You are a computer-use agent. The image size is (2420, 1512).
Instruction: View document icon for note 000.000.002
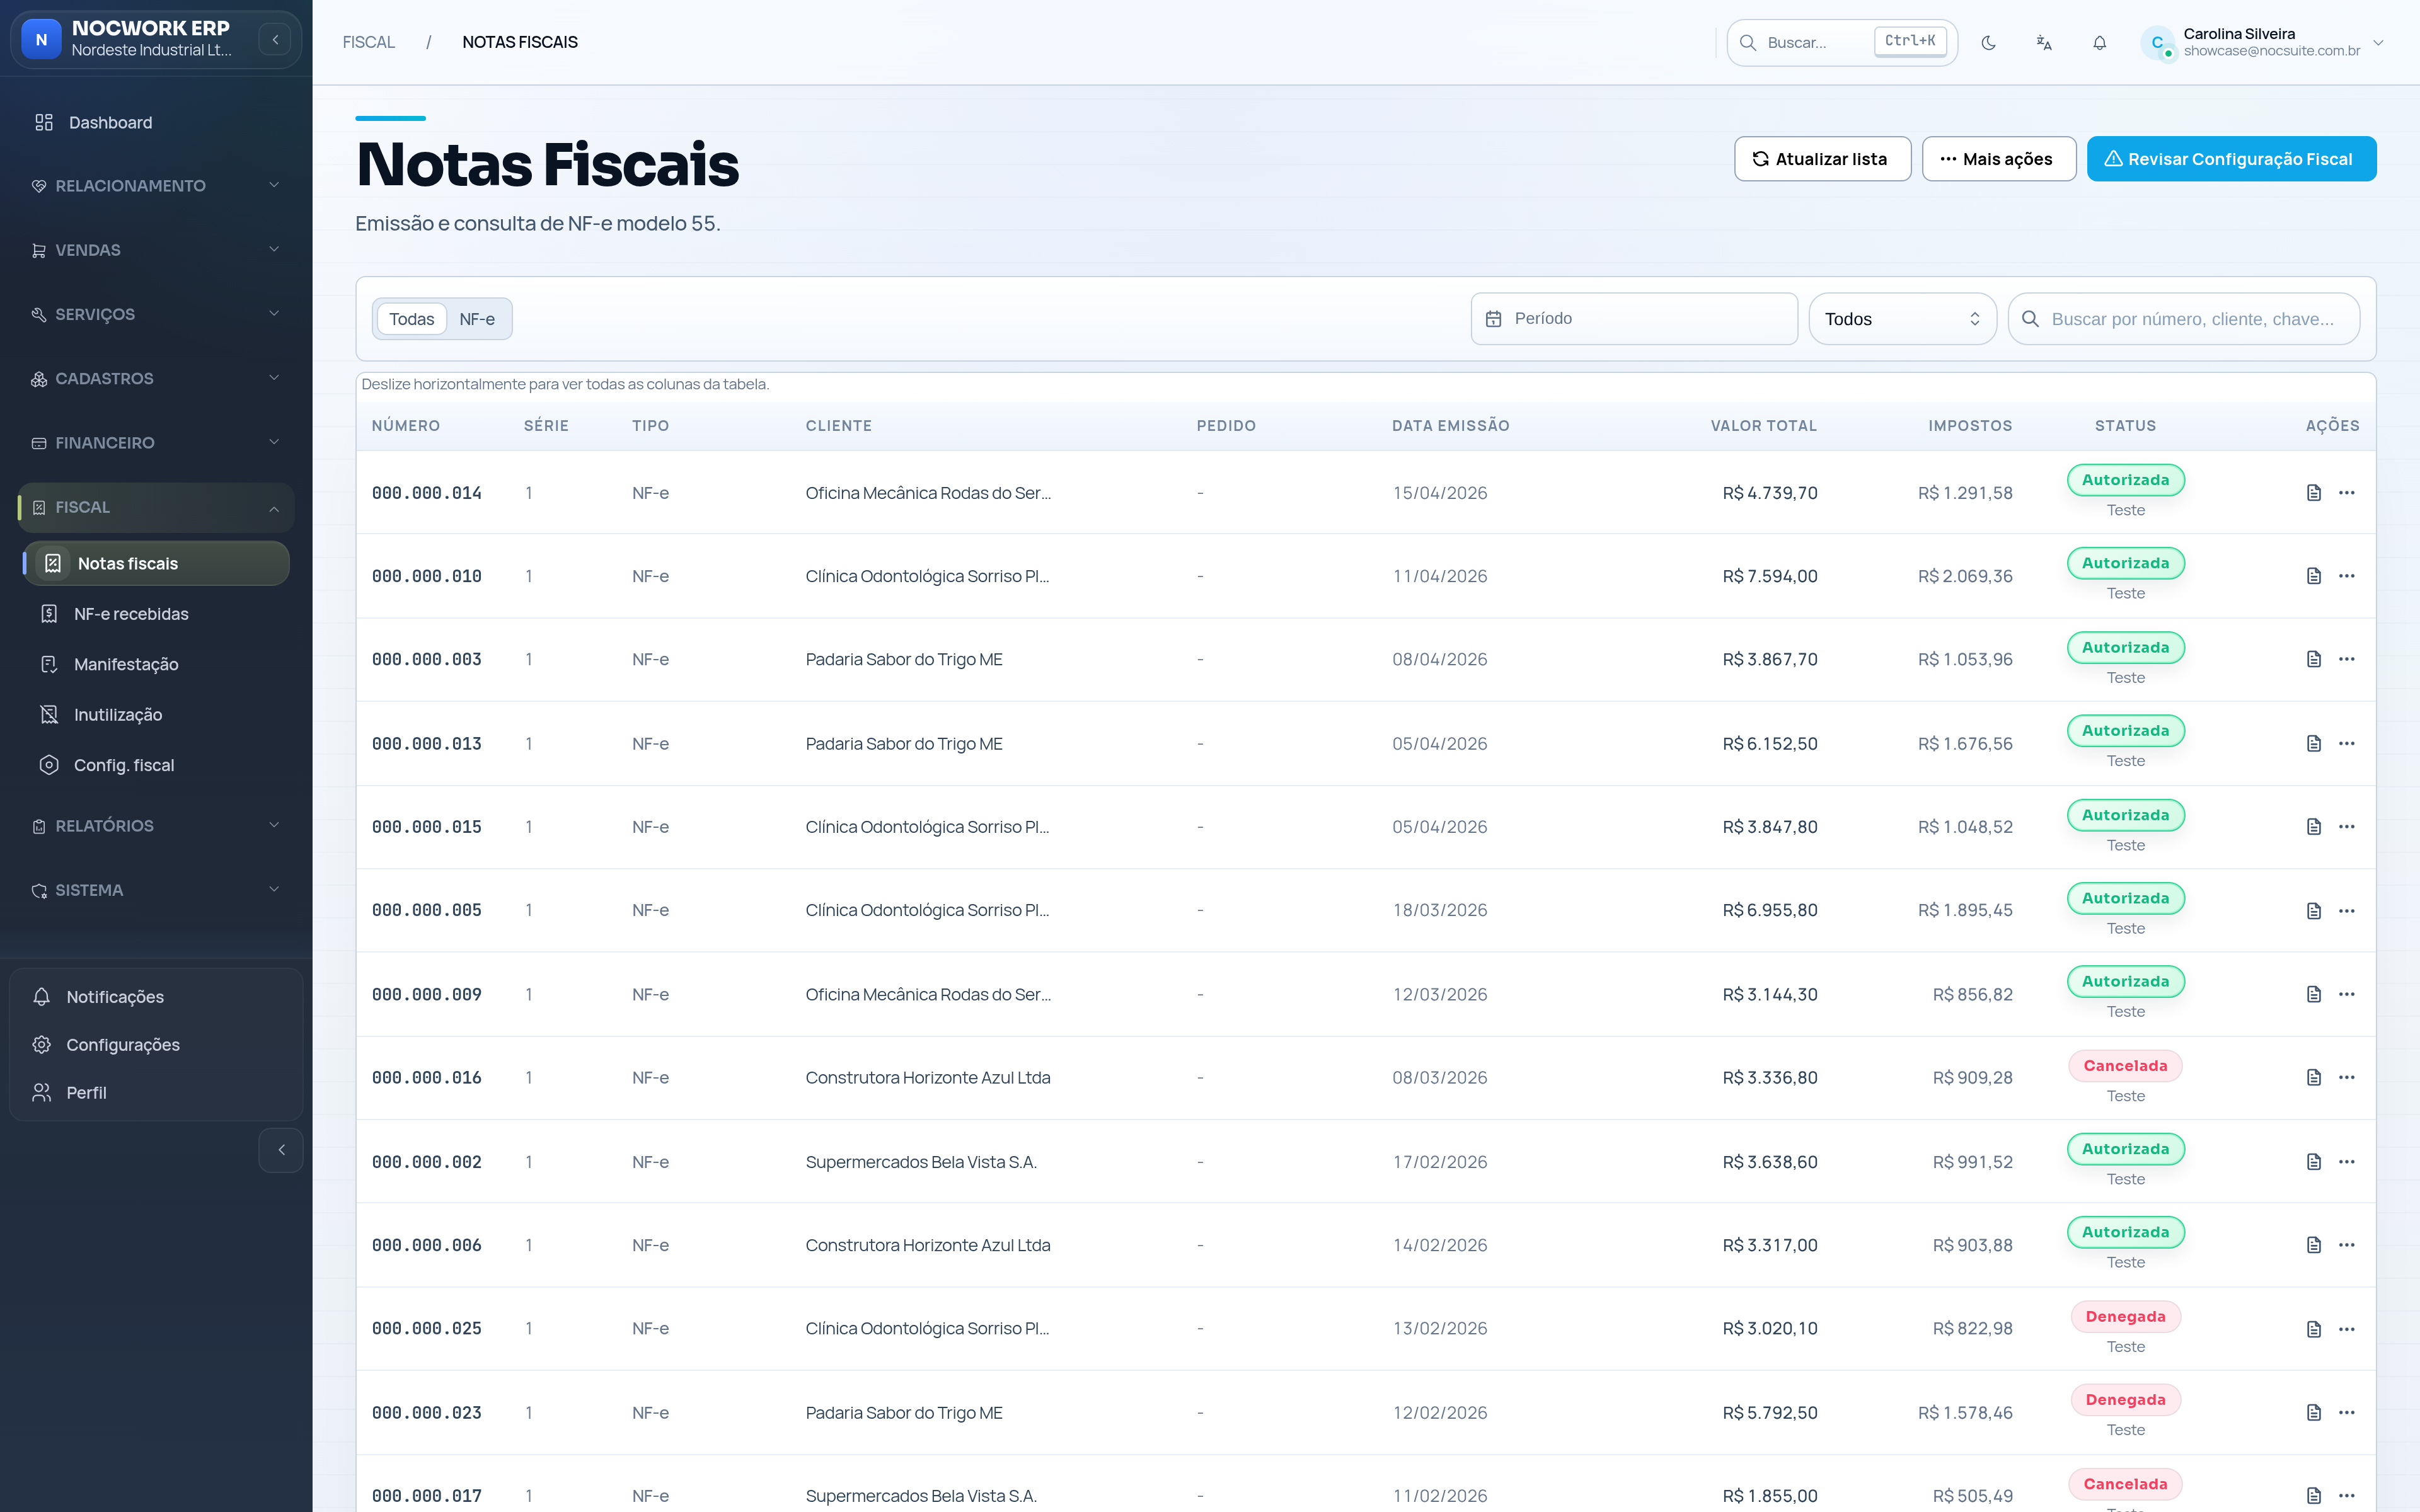[2313, 1162]
